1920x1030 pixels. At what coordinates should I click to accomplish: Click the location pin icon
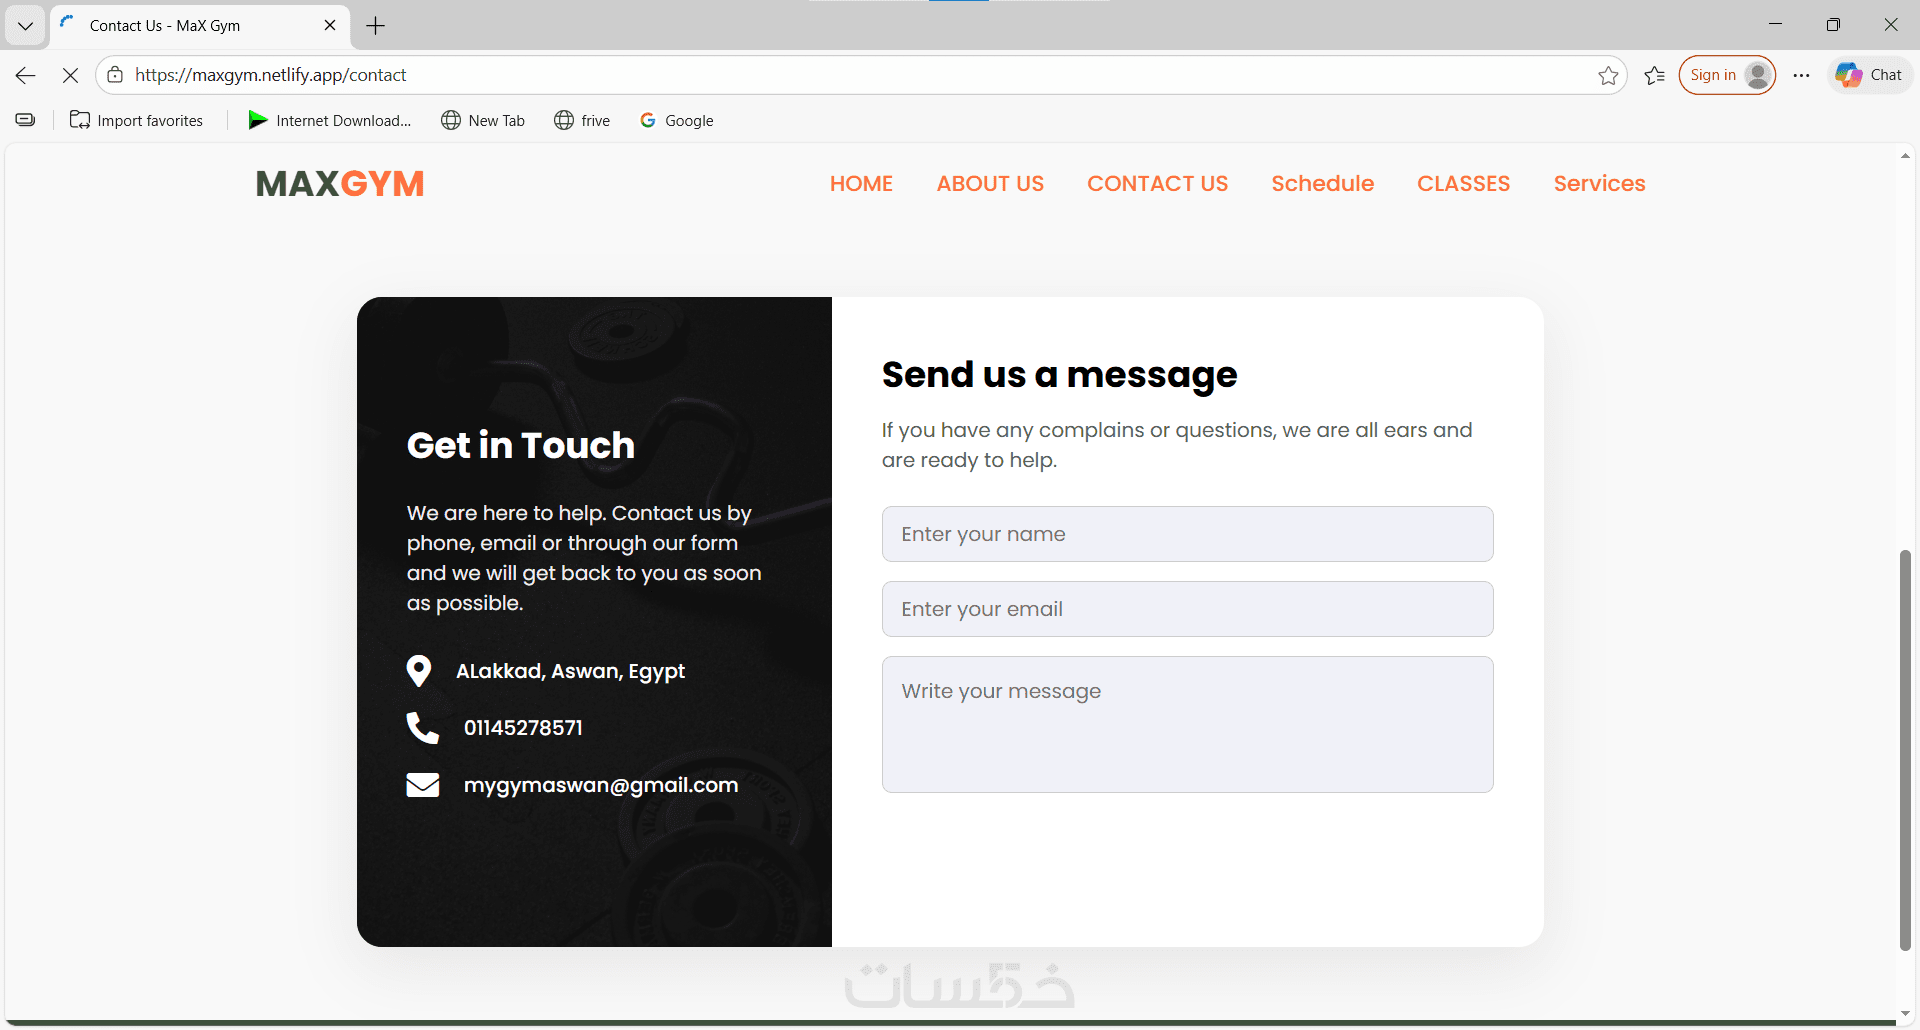[419, 671]
